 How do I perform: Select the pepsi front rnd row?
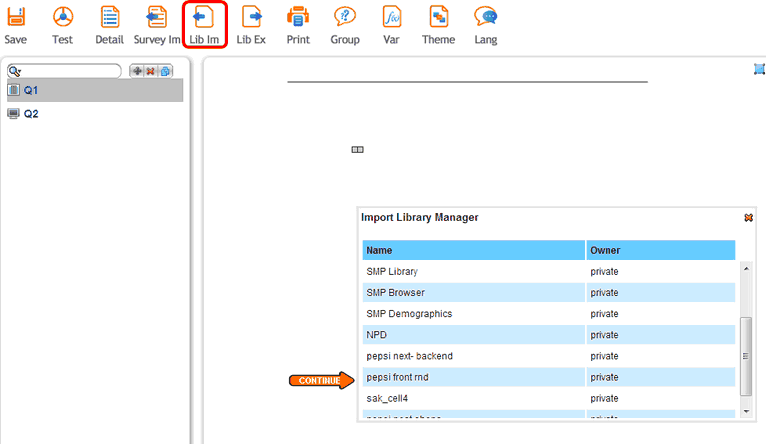549,377
